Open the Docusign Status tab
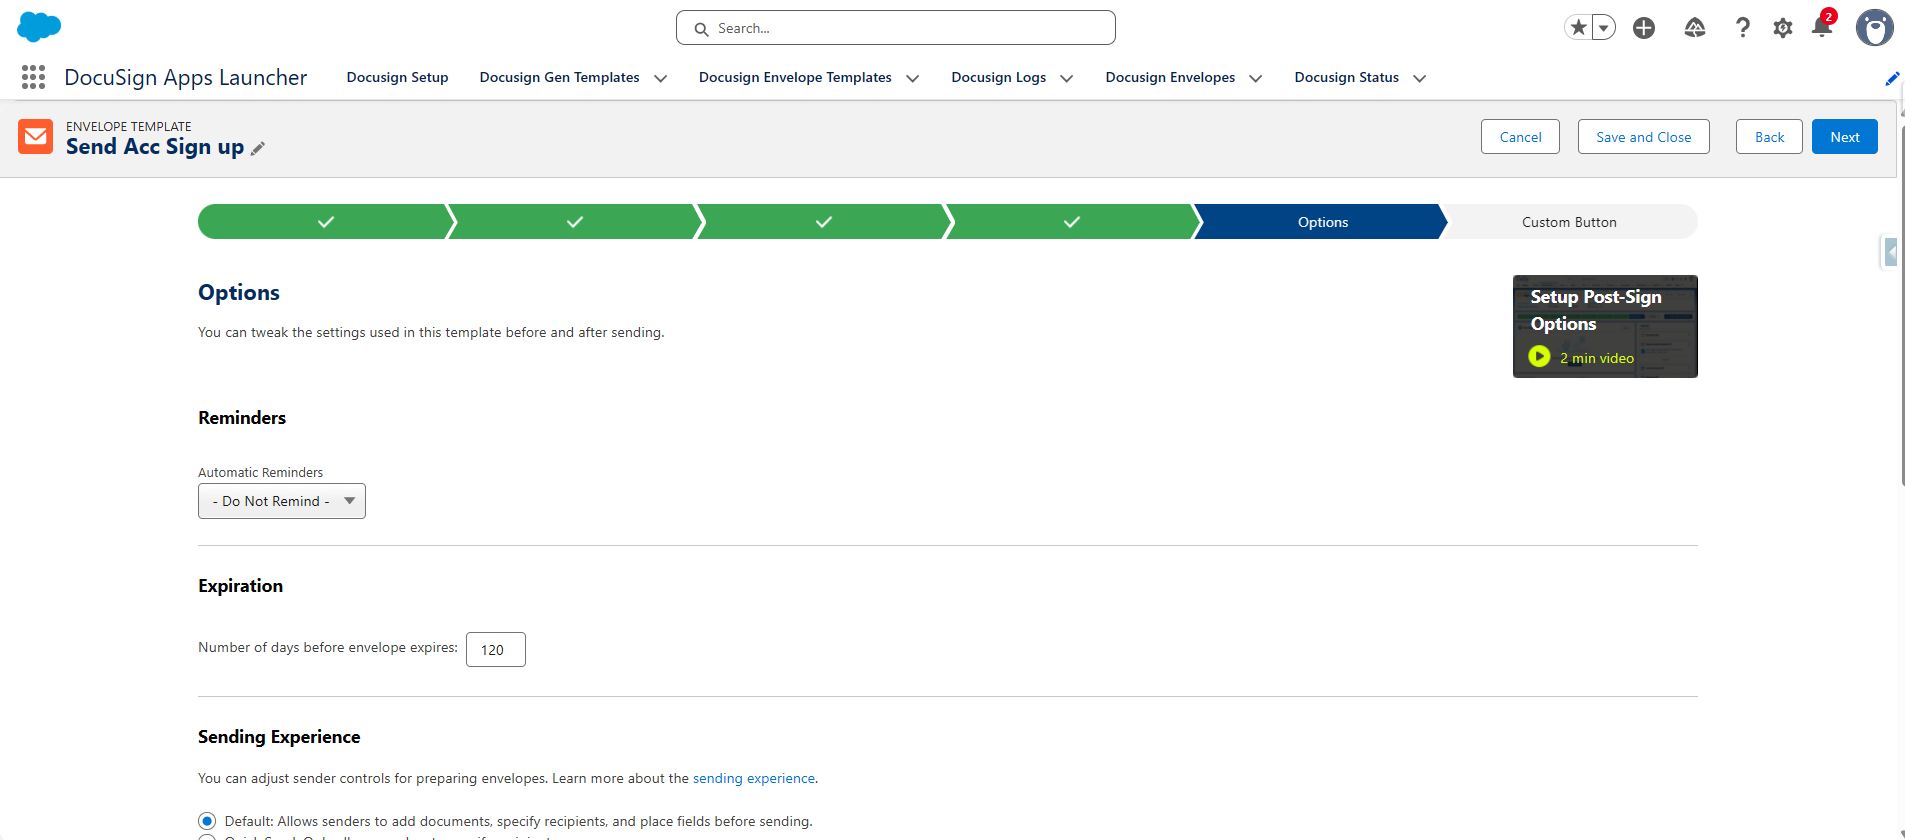This screenshot has width=1905, height=840. 1346,77
